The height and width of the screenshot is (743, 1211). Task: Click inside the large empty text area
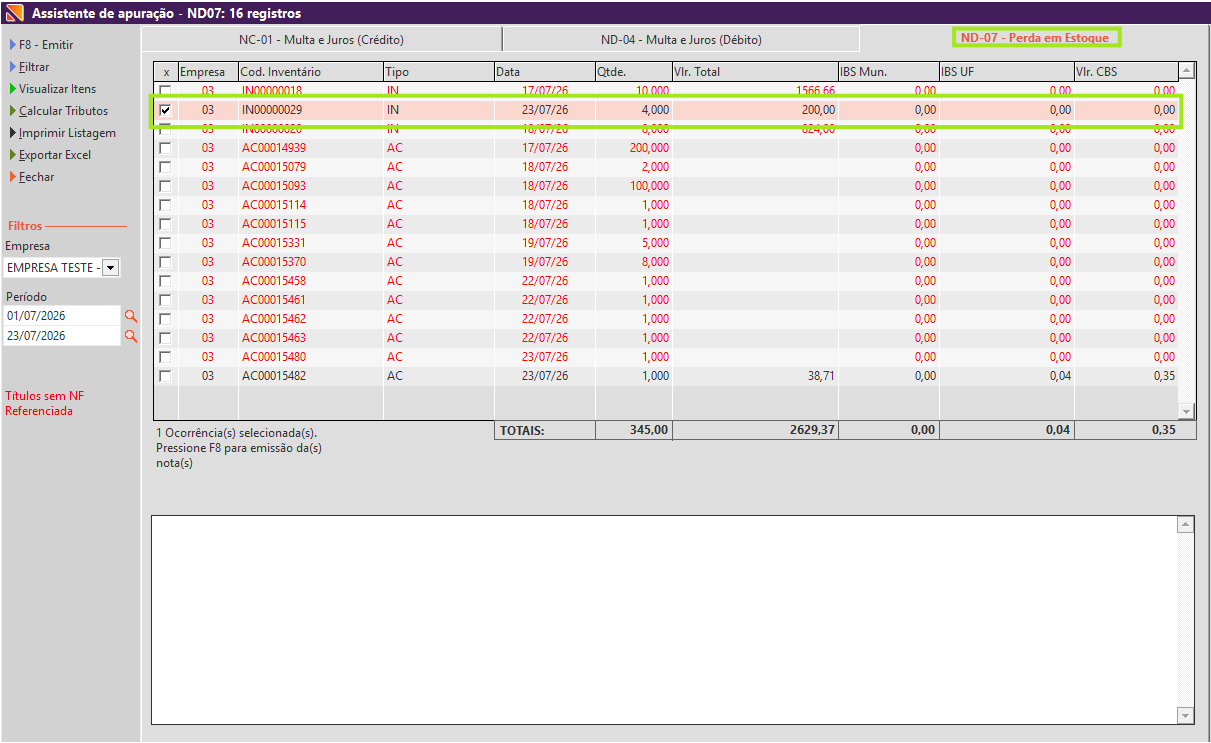[x=665, y=620]
